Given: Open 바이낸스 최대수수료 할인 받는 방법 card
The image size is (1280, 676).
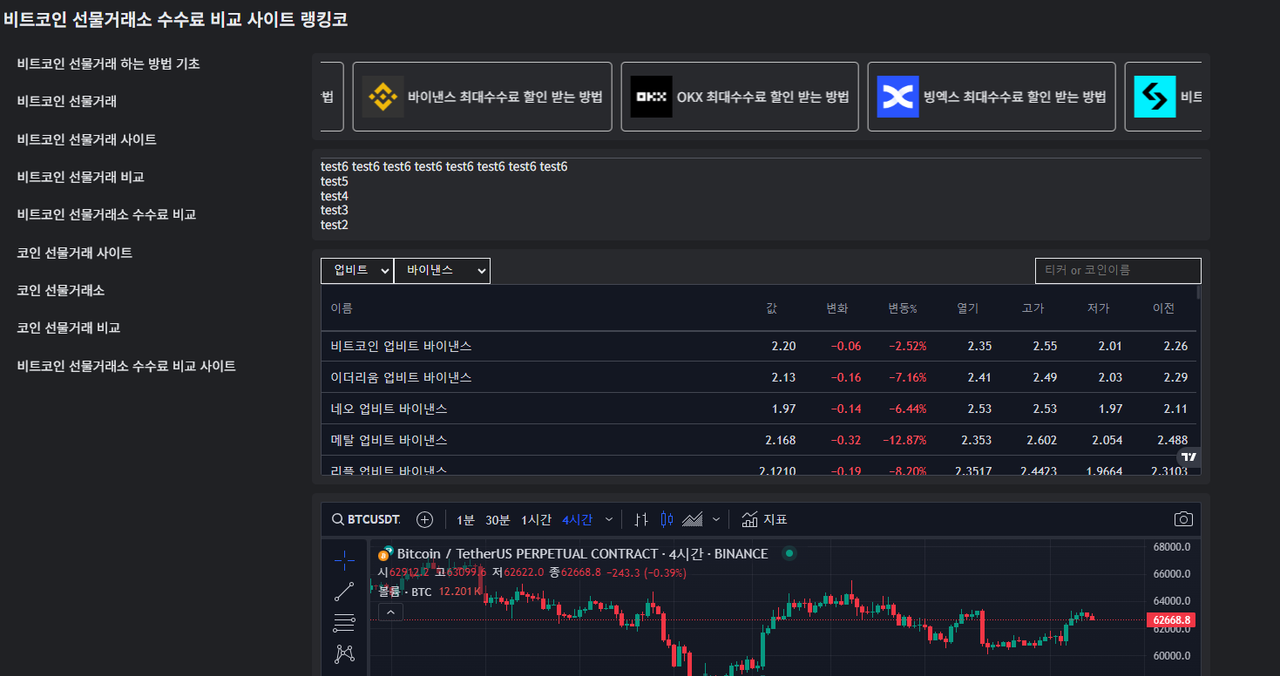Looking at the screenshot, I should 482,97.
